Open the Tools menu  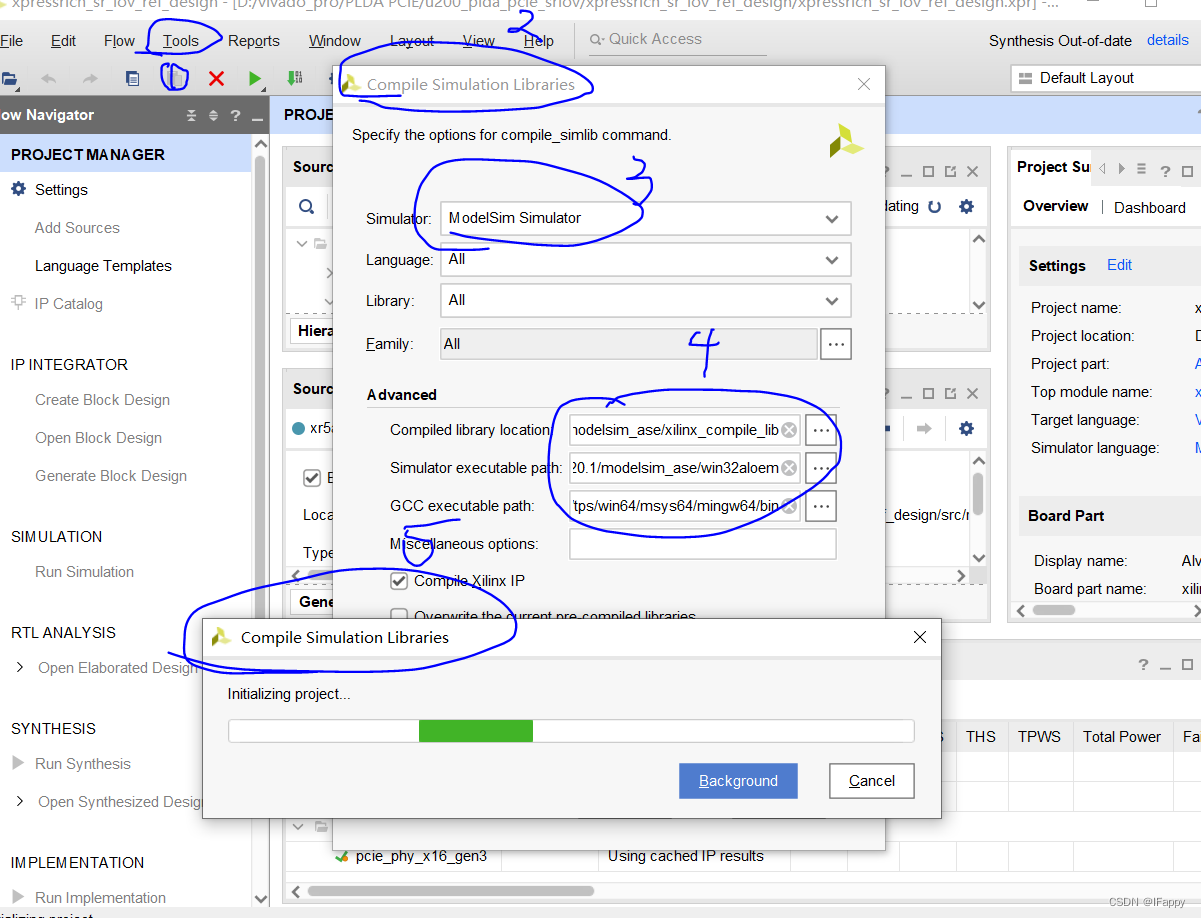[181, 41]
